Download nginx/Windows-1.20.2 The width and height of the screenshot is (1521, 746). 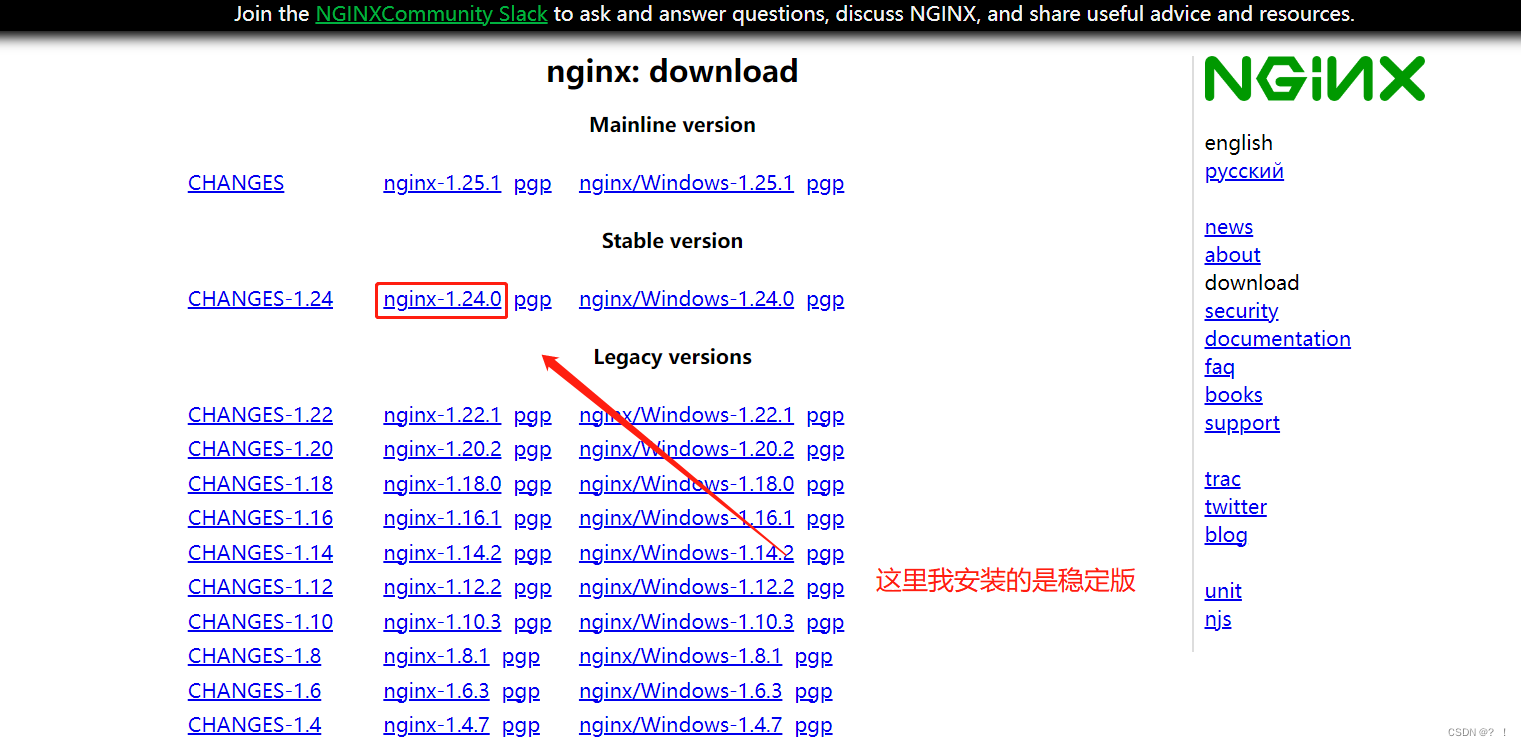tap(686, 449)
